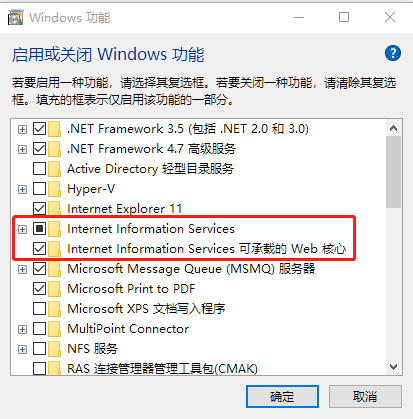Click the 取消 button

pyautogui.click(x=365, y=397)
